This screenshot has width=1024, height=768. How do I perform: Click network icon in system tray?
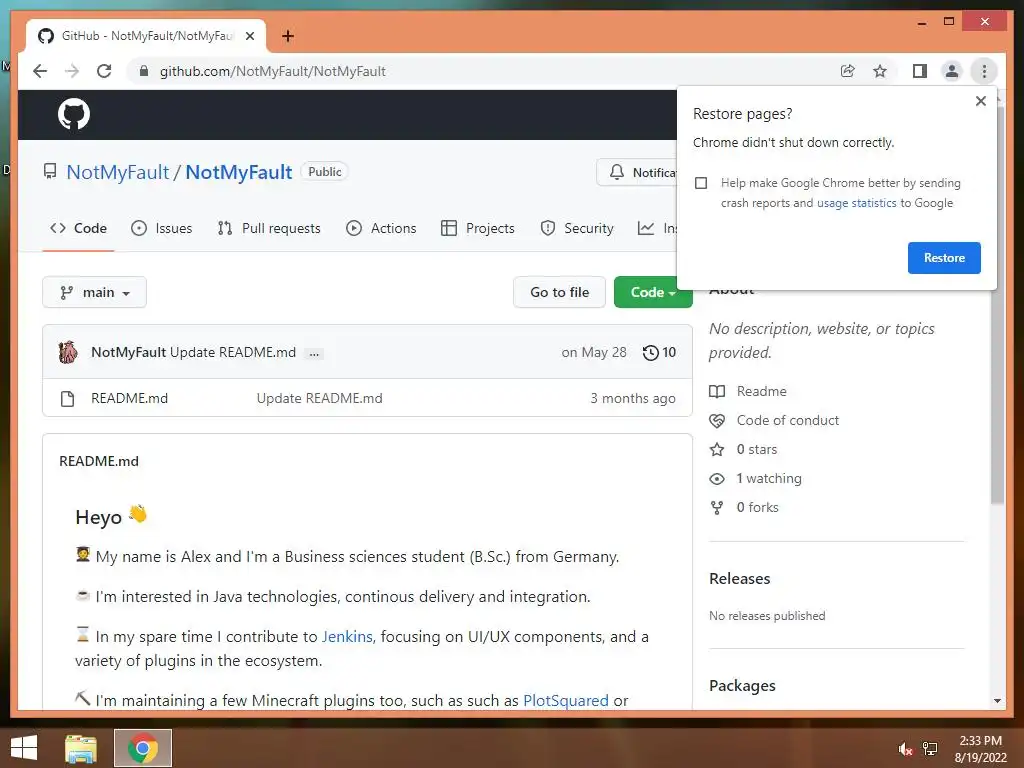930,749
